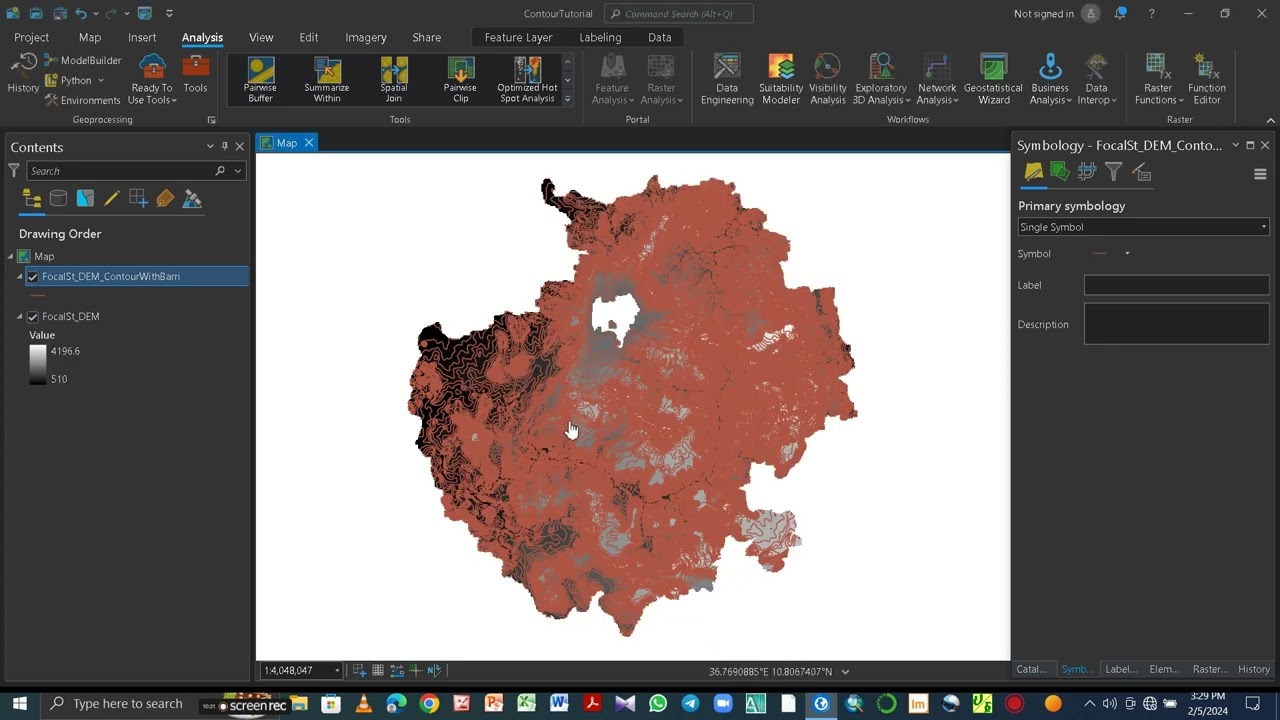Screen dimensions: 1280x720
Task: Switch to the Imagery ribbon tab
Action: 366,37
